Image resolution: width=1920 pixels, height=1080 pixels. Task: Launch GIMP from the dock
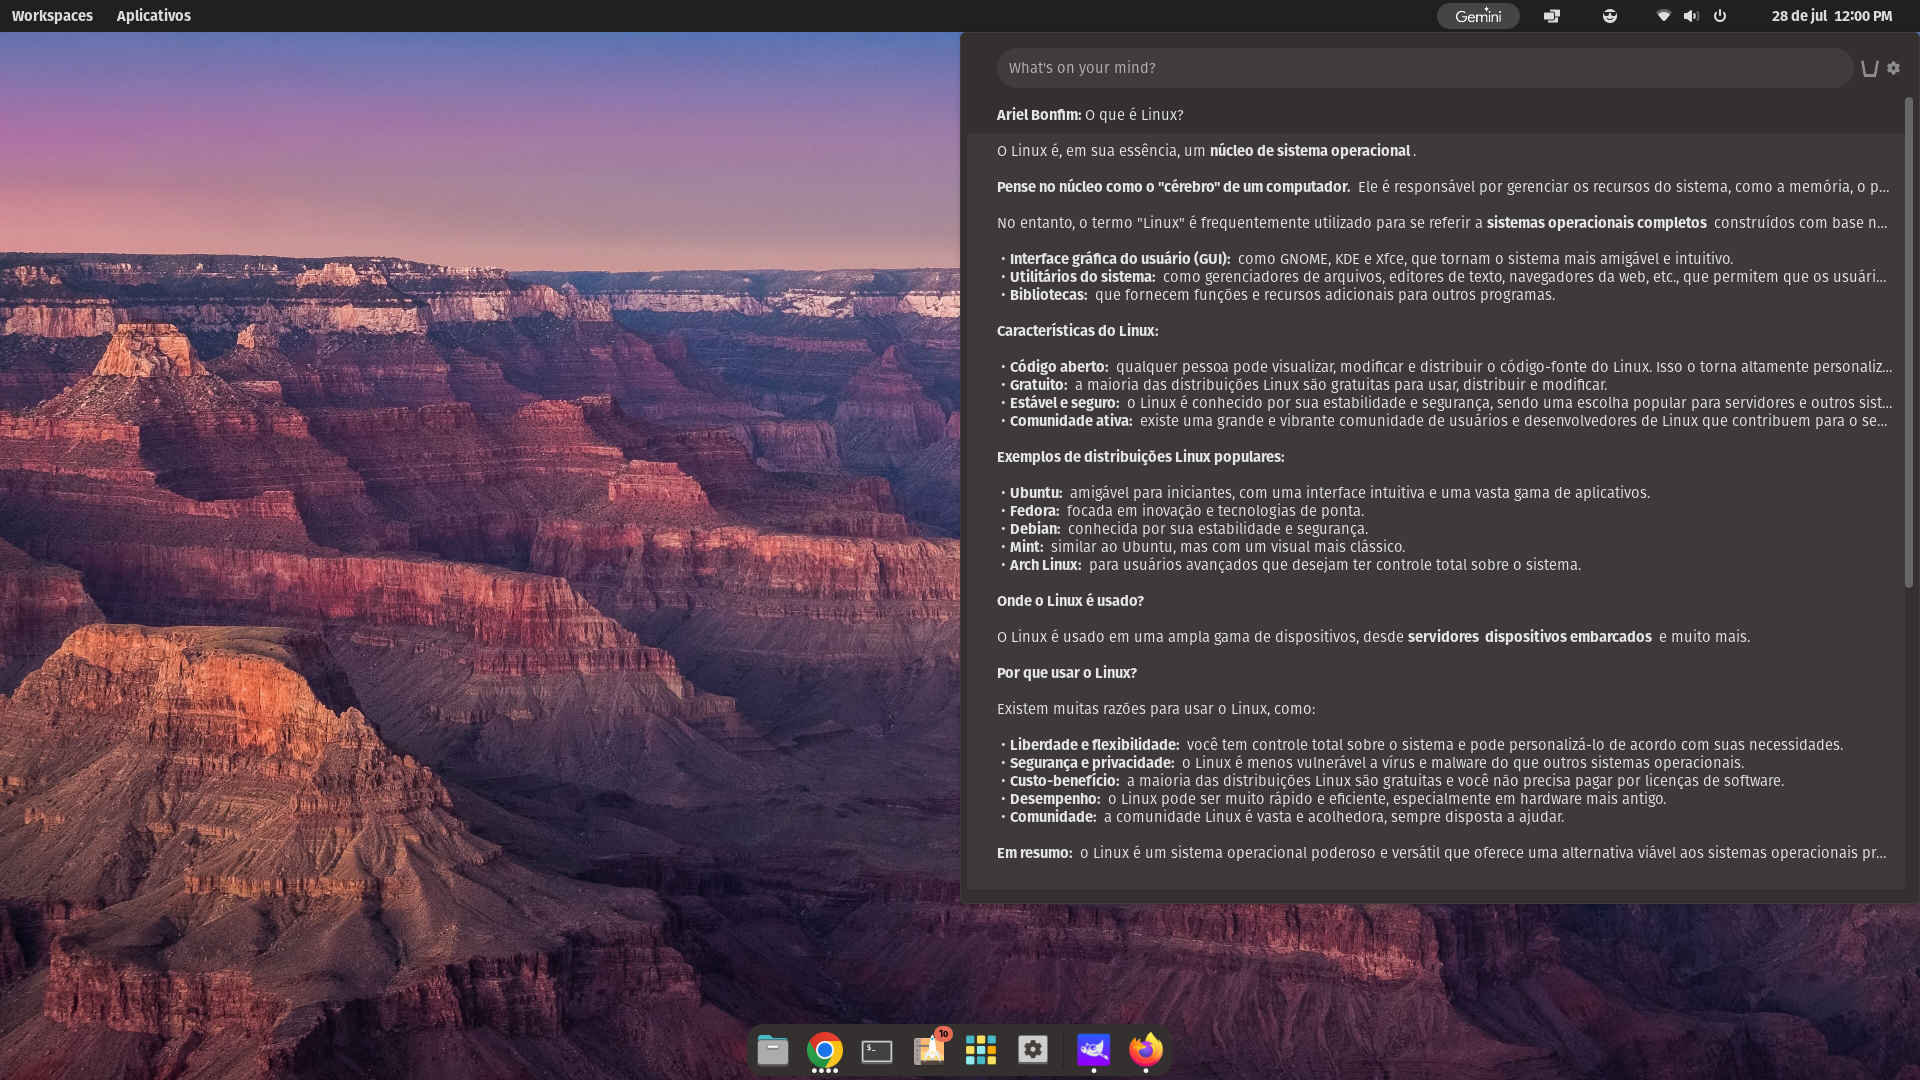tap(1093, 1049)
